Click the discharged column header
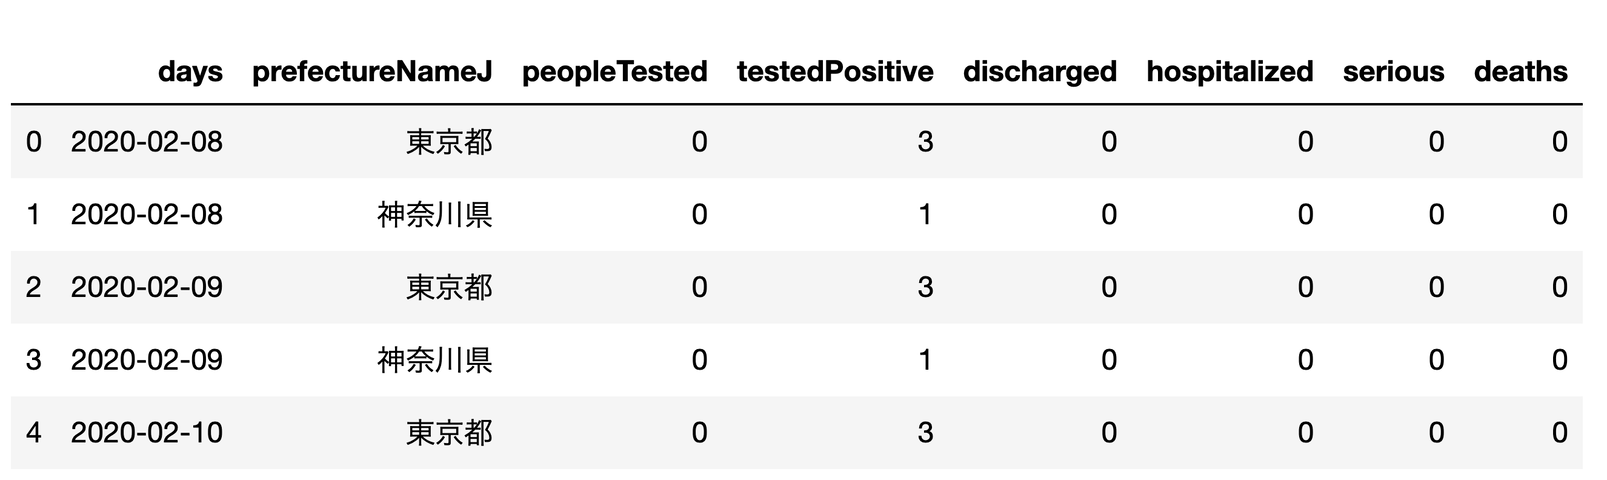1607x480 pixels. pyautogui.click(x=1039, y=72)
